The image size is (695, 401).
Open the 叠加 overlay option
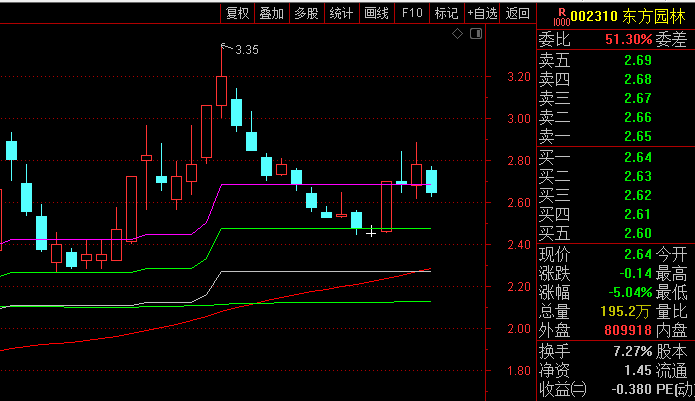(271, 13)
